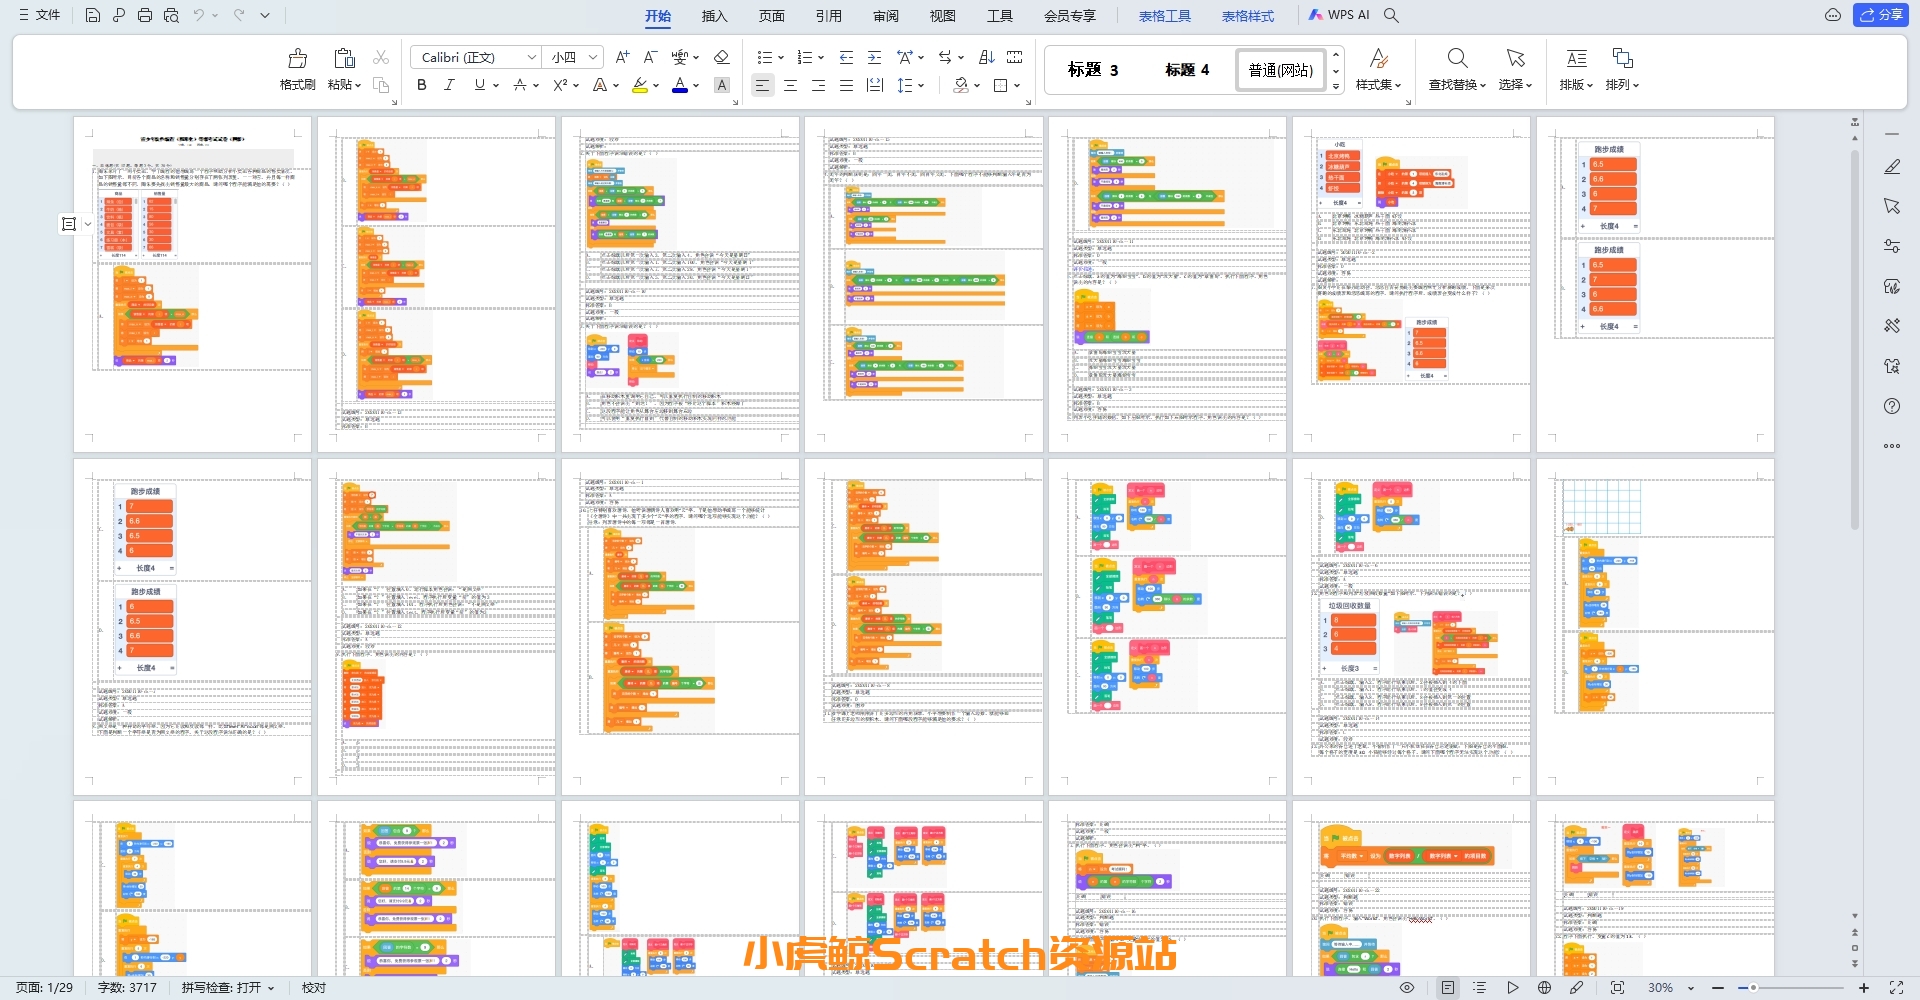The height and width of the screenshot is (1000, 1920).
Task: Click 拼写检查 status bar item
Action: coord(227,988)
